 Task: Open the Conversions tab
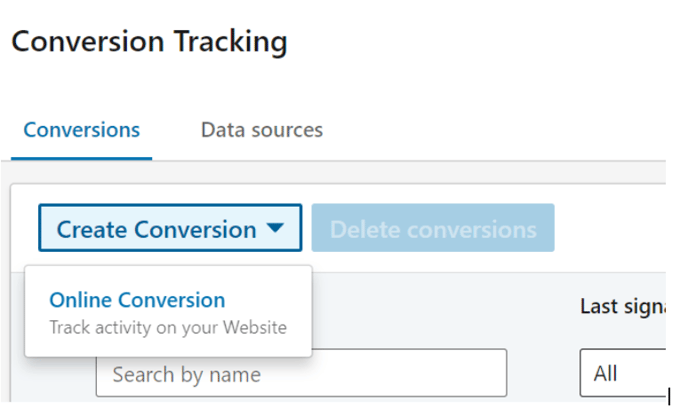[x=82, y=130]
